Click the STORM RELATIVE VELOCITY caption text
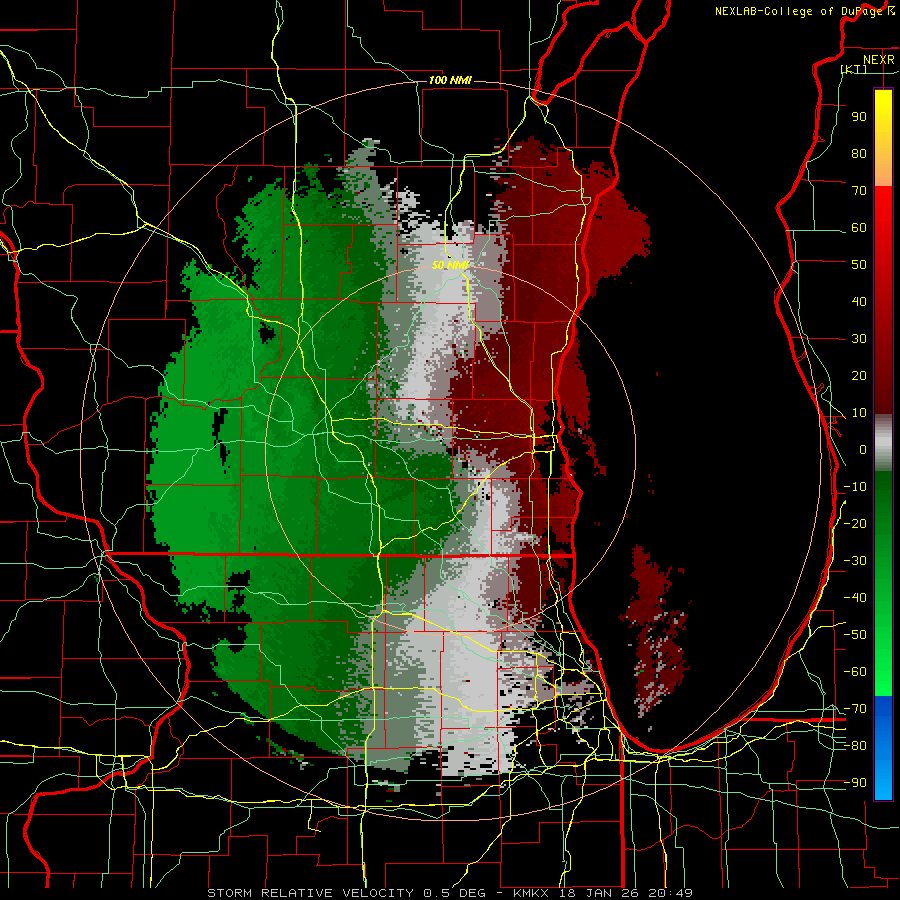900x900 pixels. tap(310, 893)
